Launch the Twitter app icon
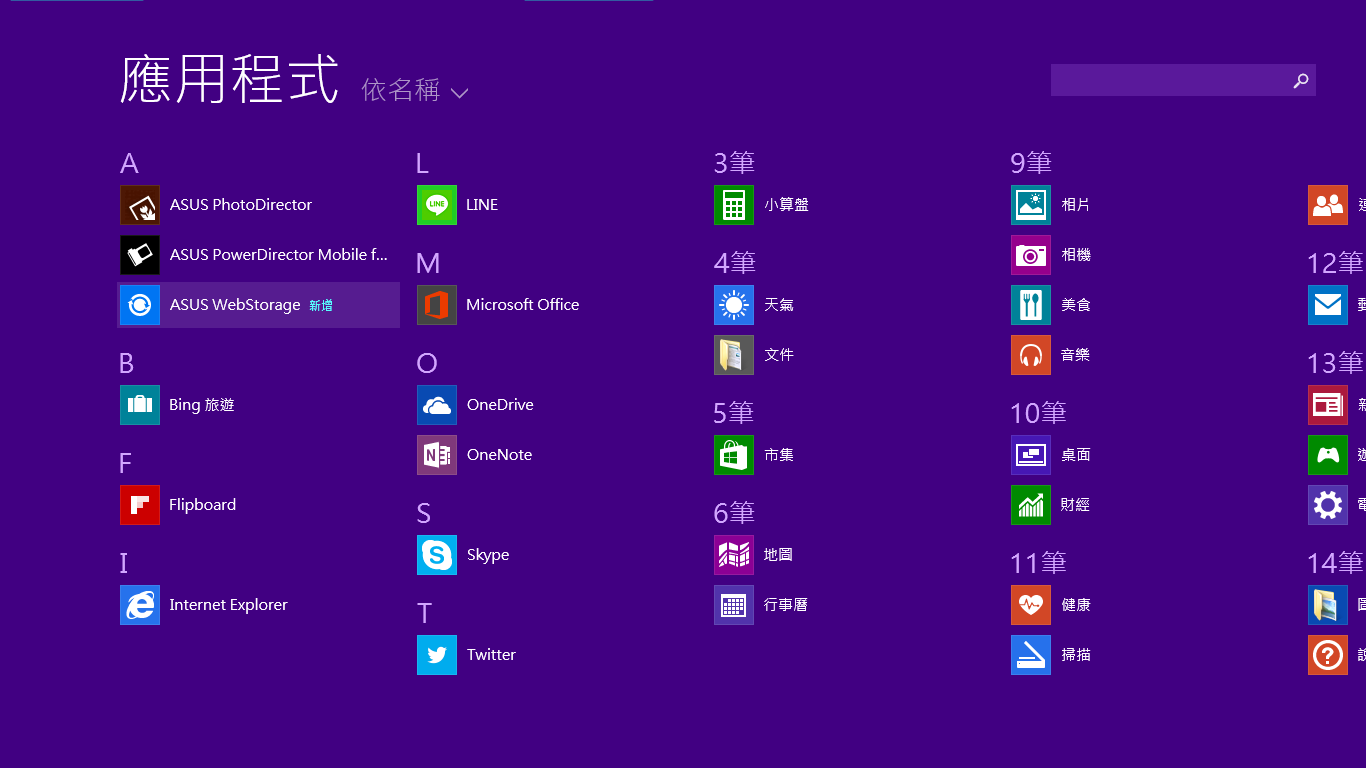1366x768 pixels. 437,655
